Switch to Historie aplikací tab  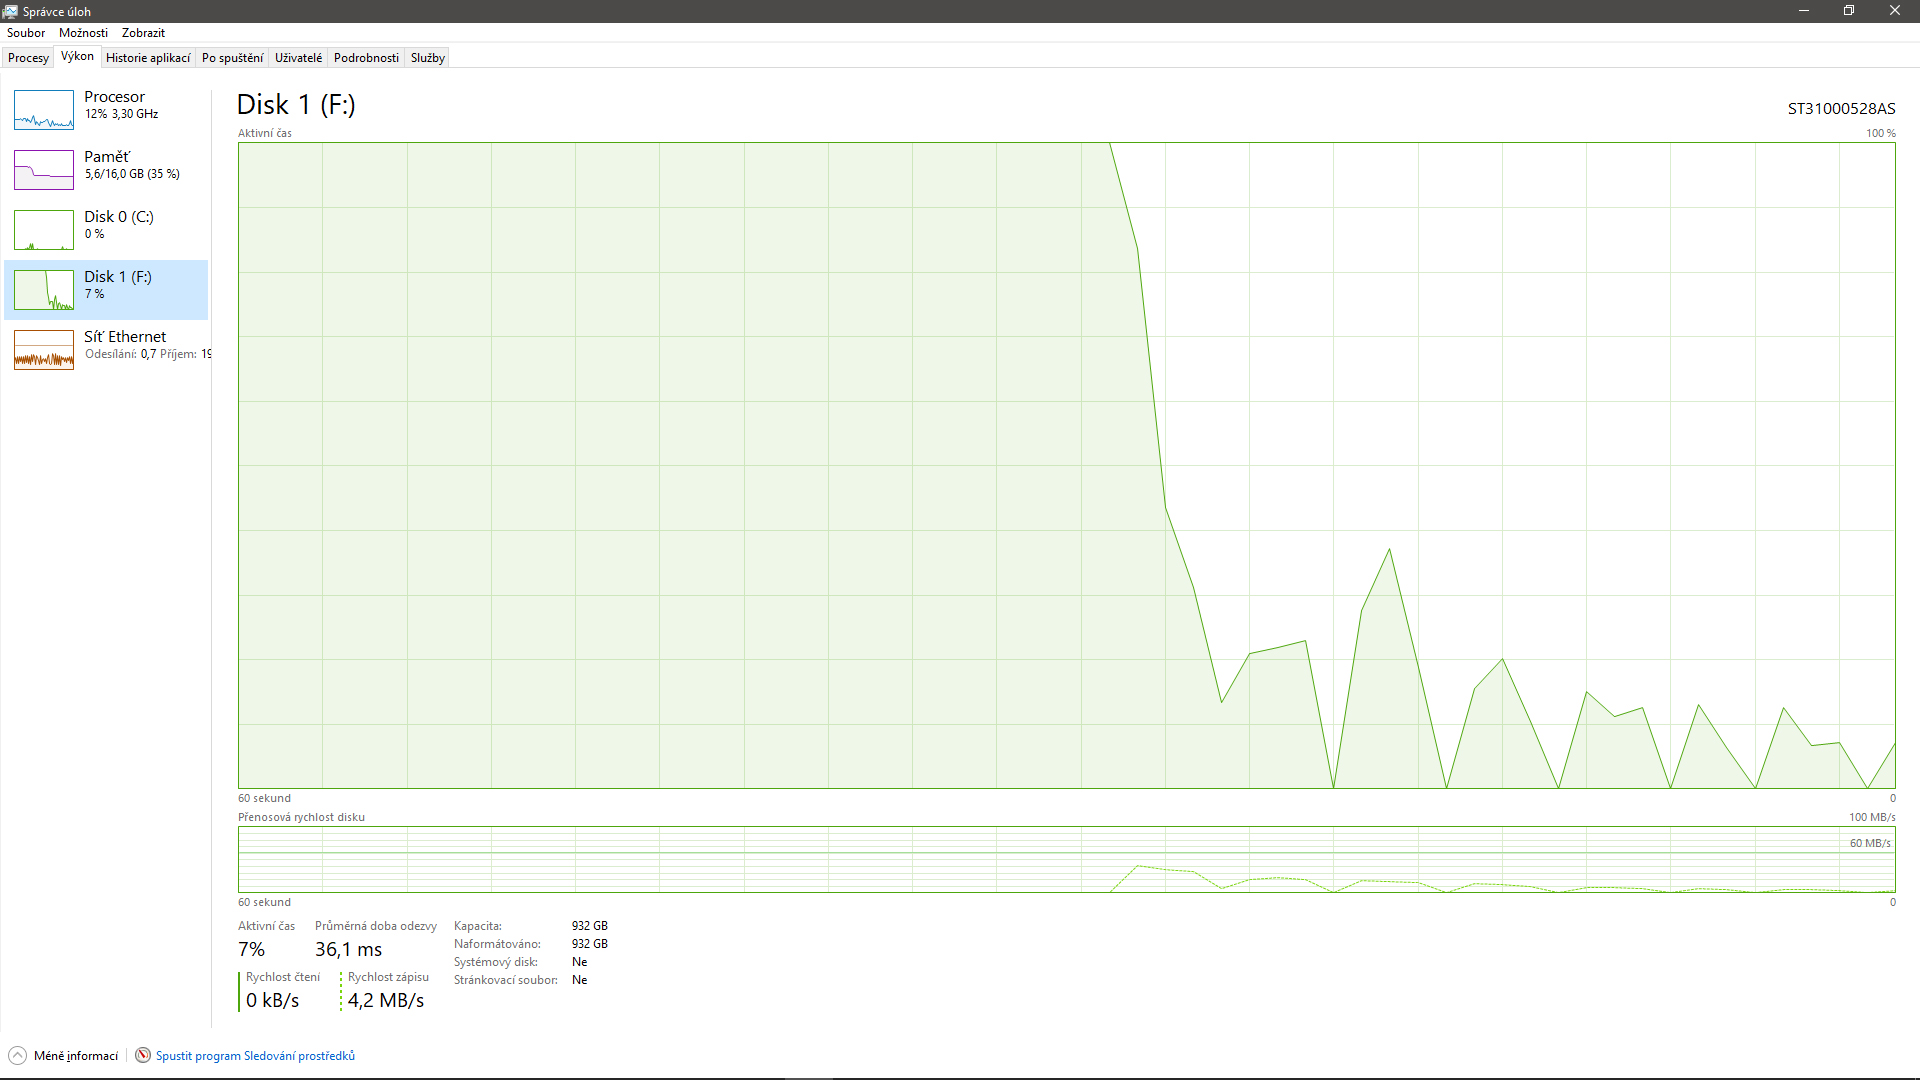[148, 58]
